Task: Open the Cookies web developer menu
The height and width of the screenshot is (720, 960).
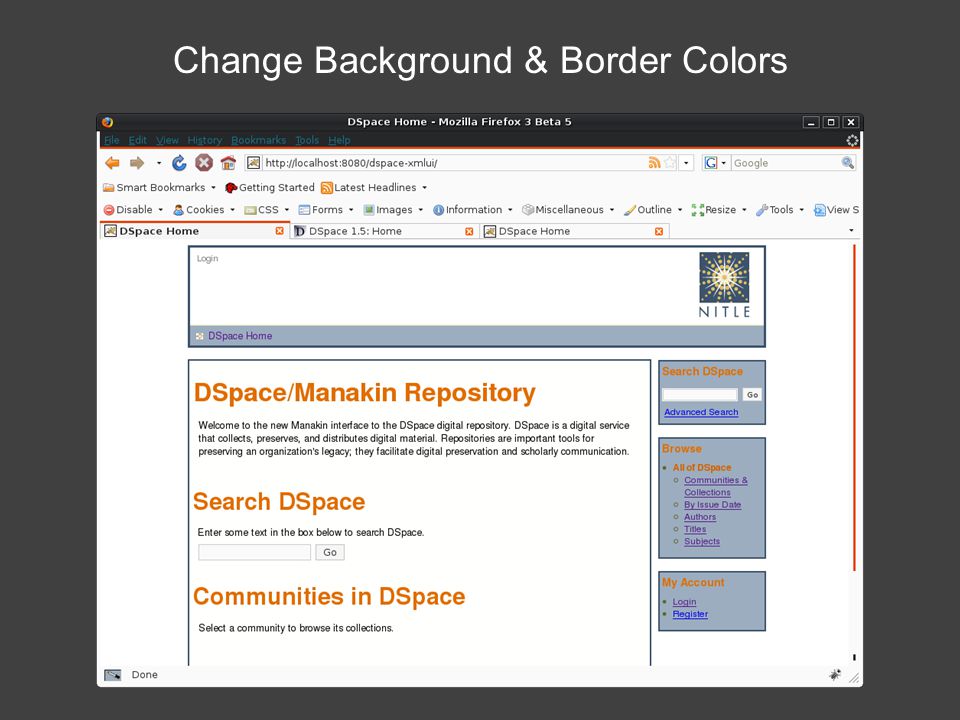Action: [204, 209]
